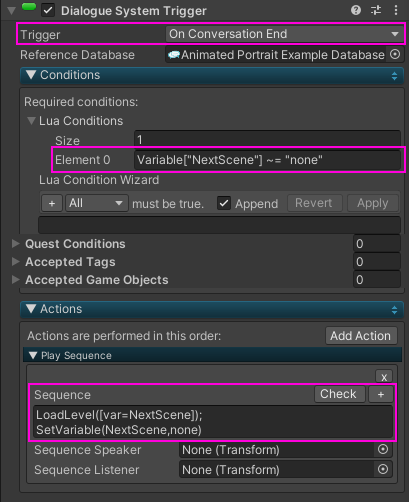Click the plus button beside Check
The height and width of the screenshot is (502, 409).
coord(381,394)
